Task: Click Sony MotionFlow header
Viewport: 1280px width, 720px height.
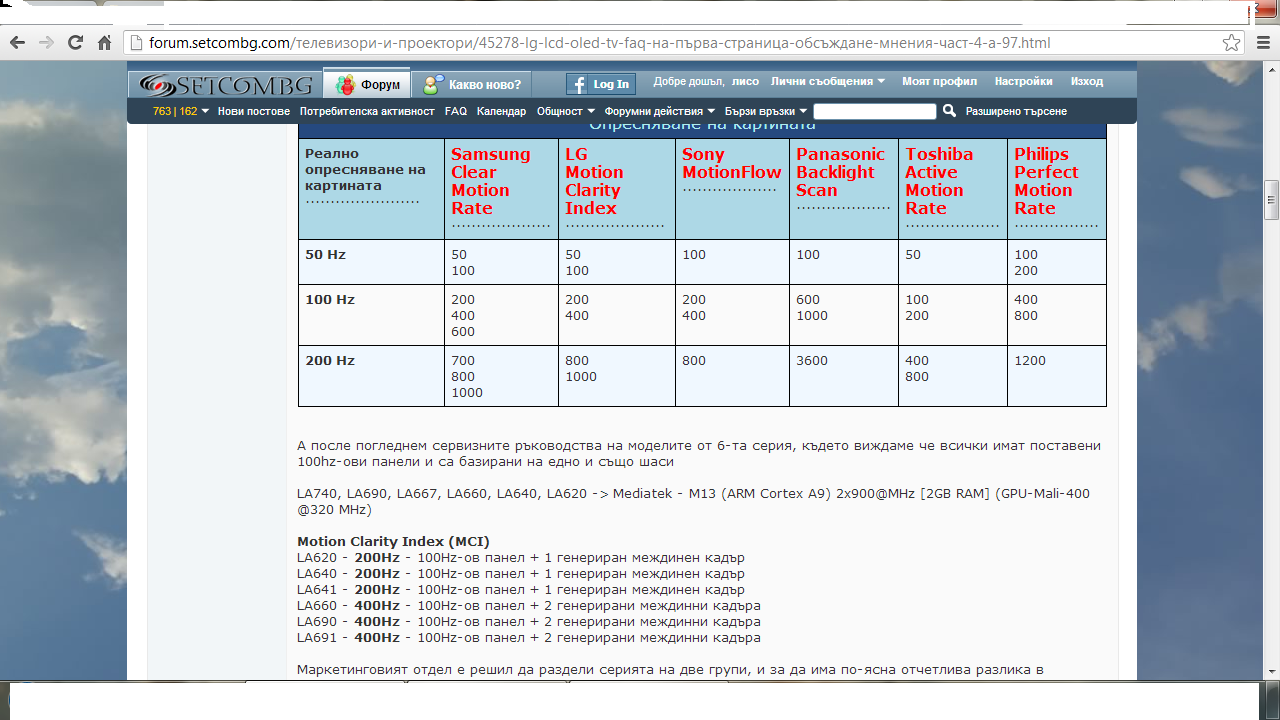Action: (732, 163)
